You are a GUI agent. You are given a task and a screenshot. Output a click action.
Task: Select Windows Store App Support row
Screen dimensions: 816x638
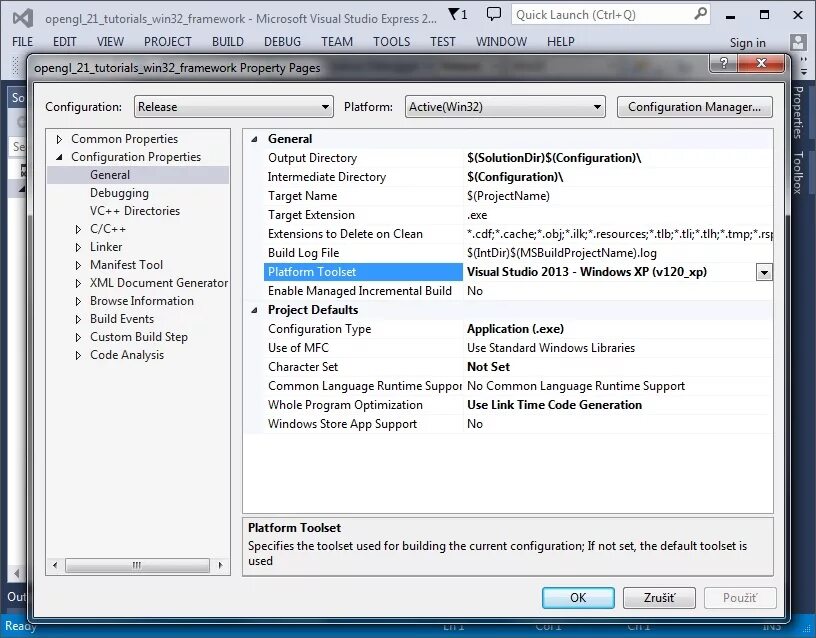click(518, 424)
